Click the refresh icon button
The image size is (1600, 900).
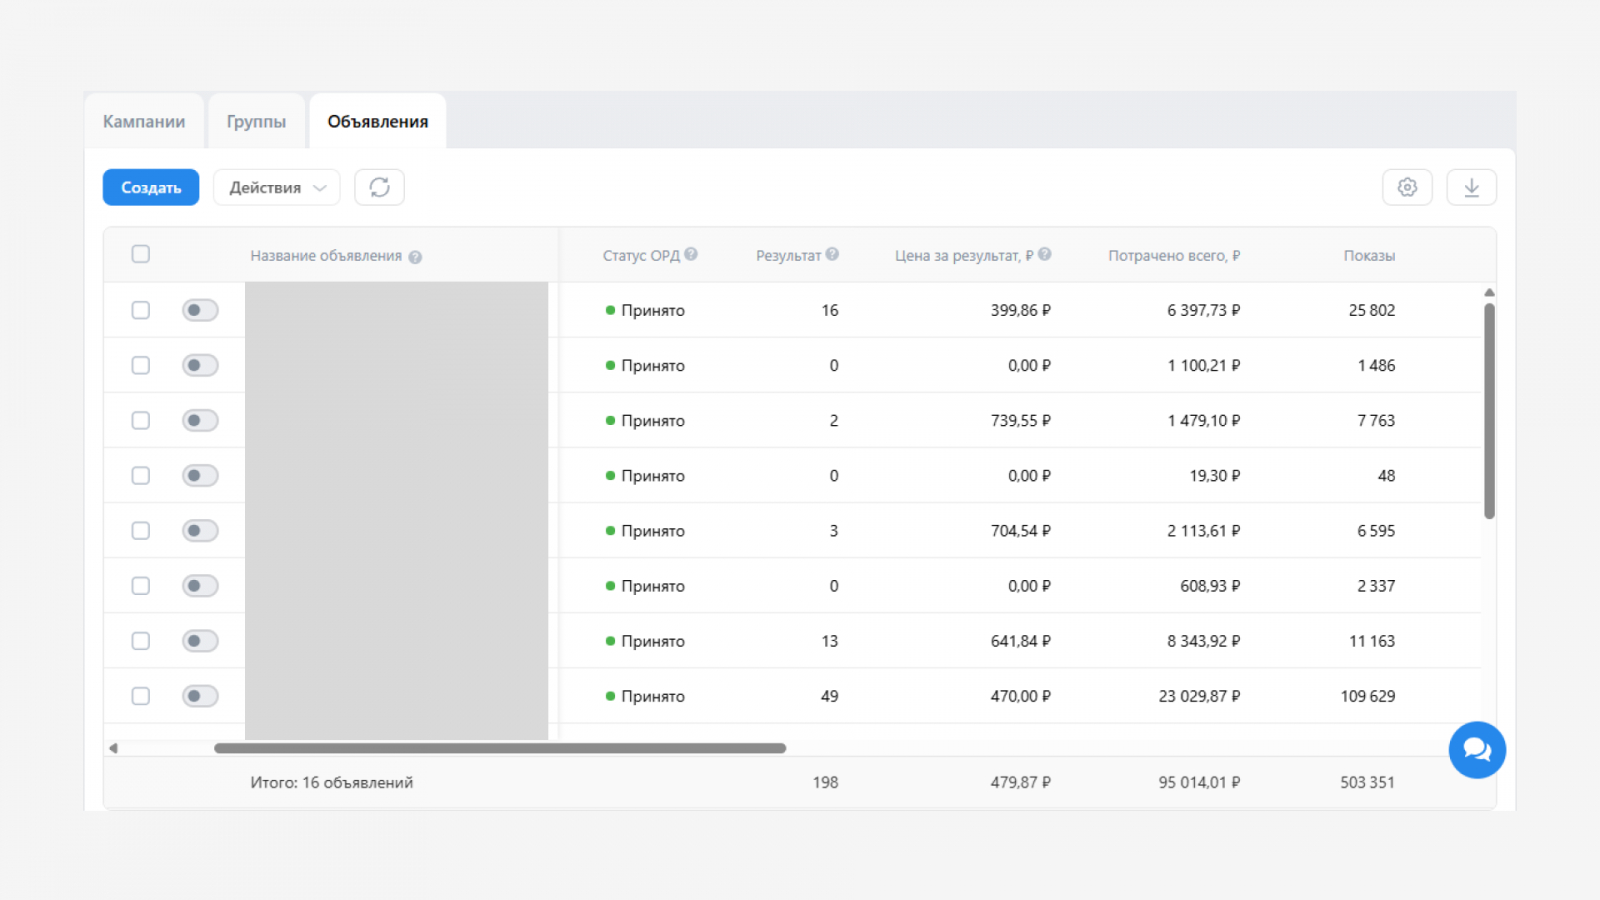[379, 187]
